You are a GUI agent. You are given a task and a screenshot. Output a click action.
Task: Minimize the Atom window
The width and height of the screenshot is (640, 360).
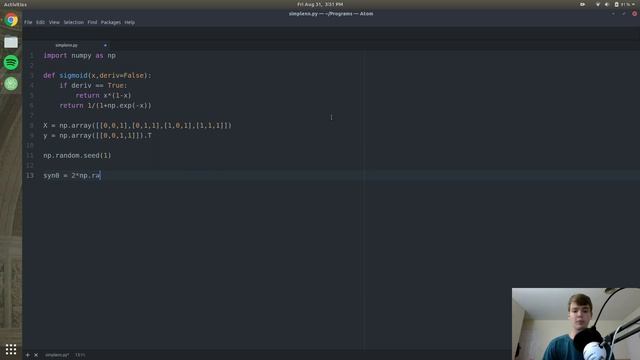[613, 13]
